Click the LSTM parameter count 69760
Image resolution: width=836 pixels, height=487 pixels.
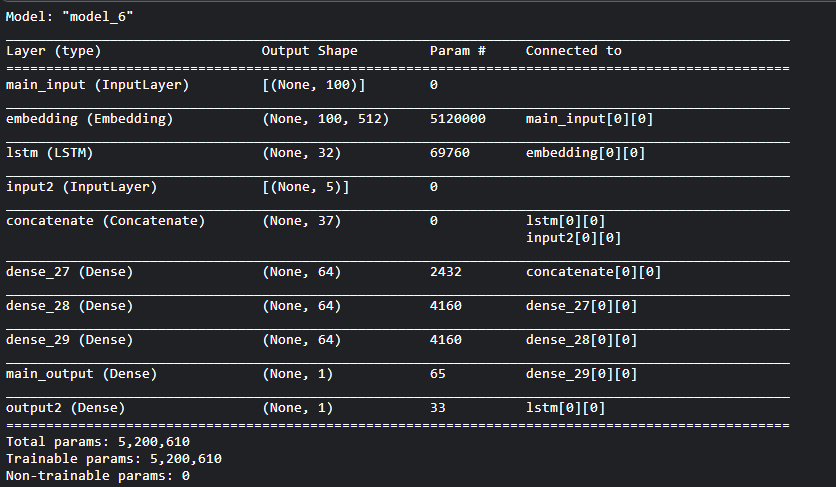449,153
